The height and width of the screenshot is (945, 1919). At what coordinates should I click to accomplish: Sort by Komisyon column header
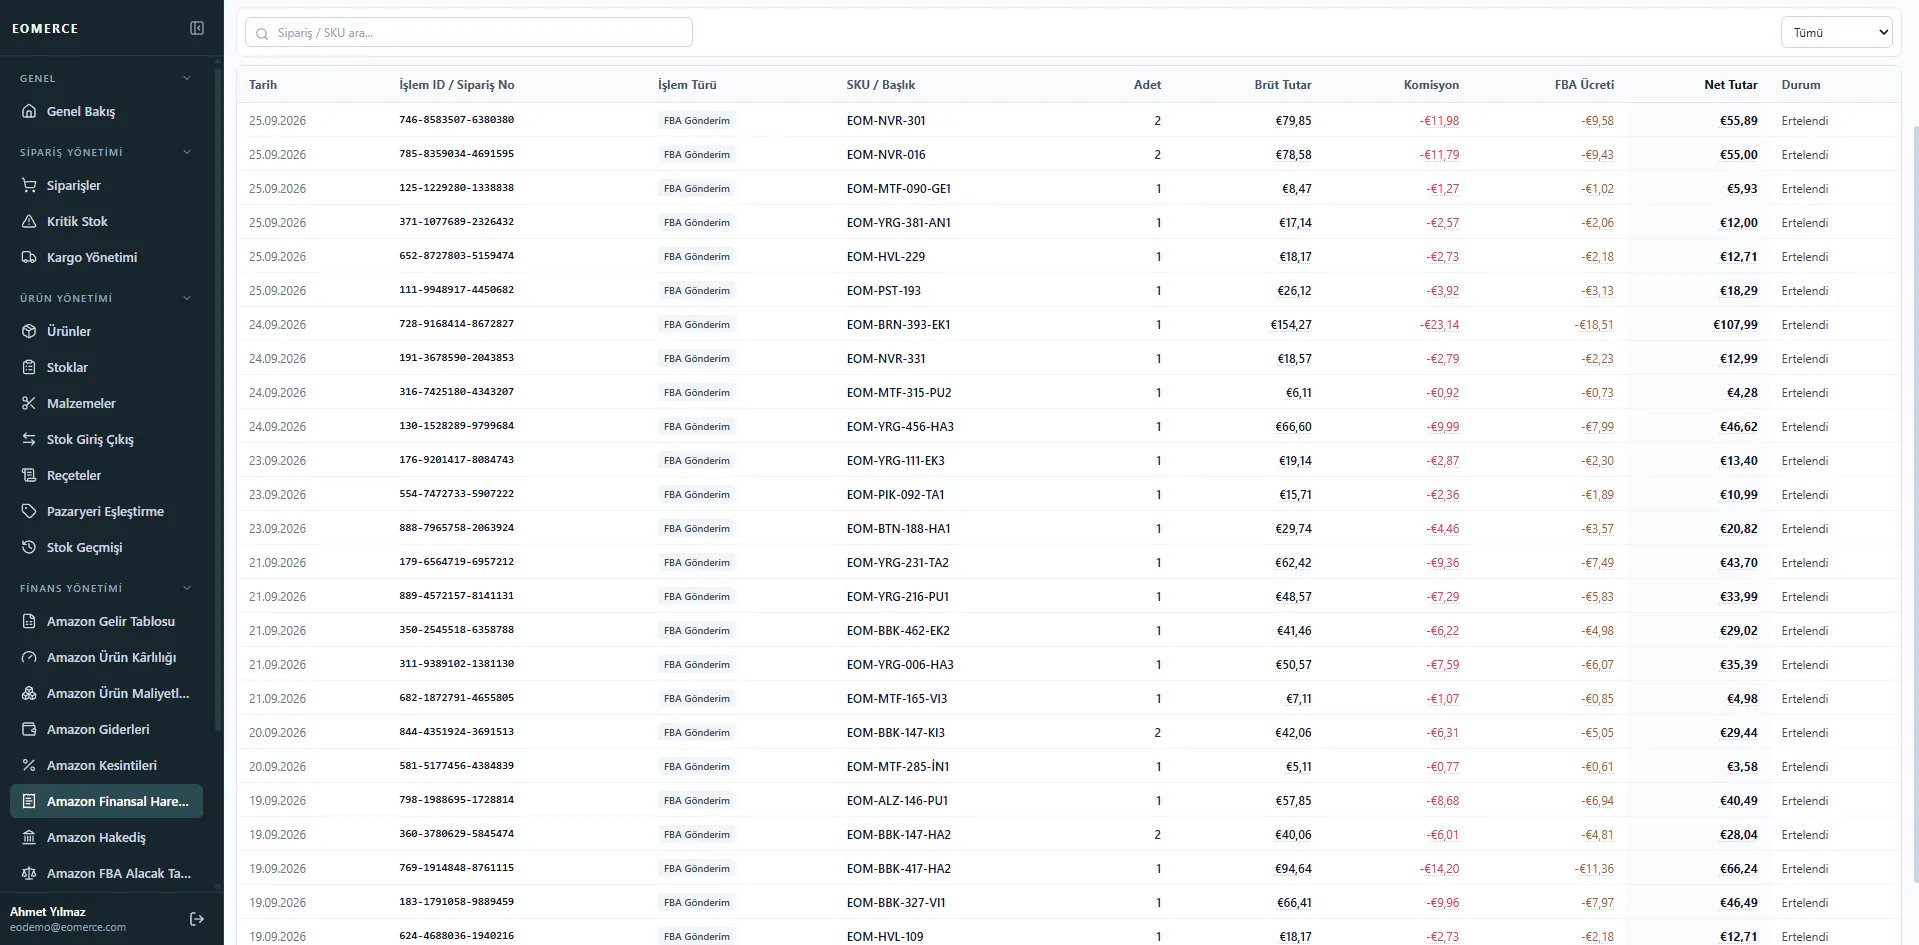coord(1431,85)
